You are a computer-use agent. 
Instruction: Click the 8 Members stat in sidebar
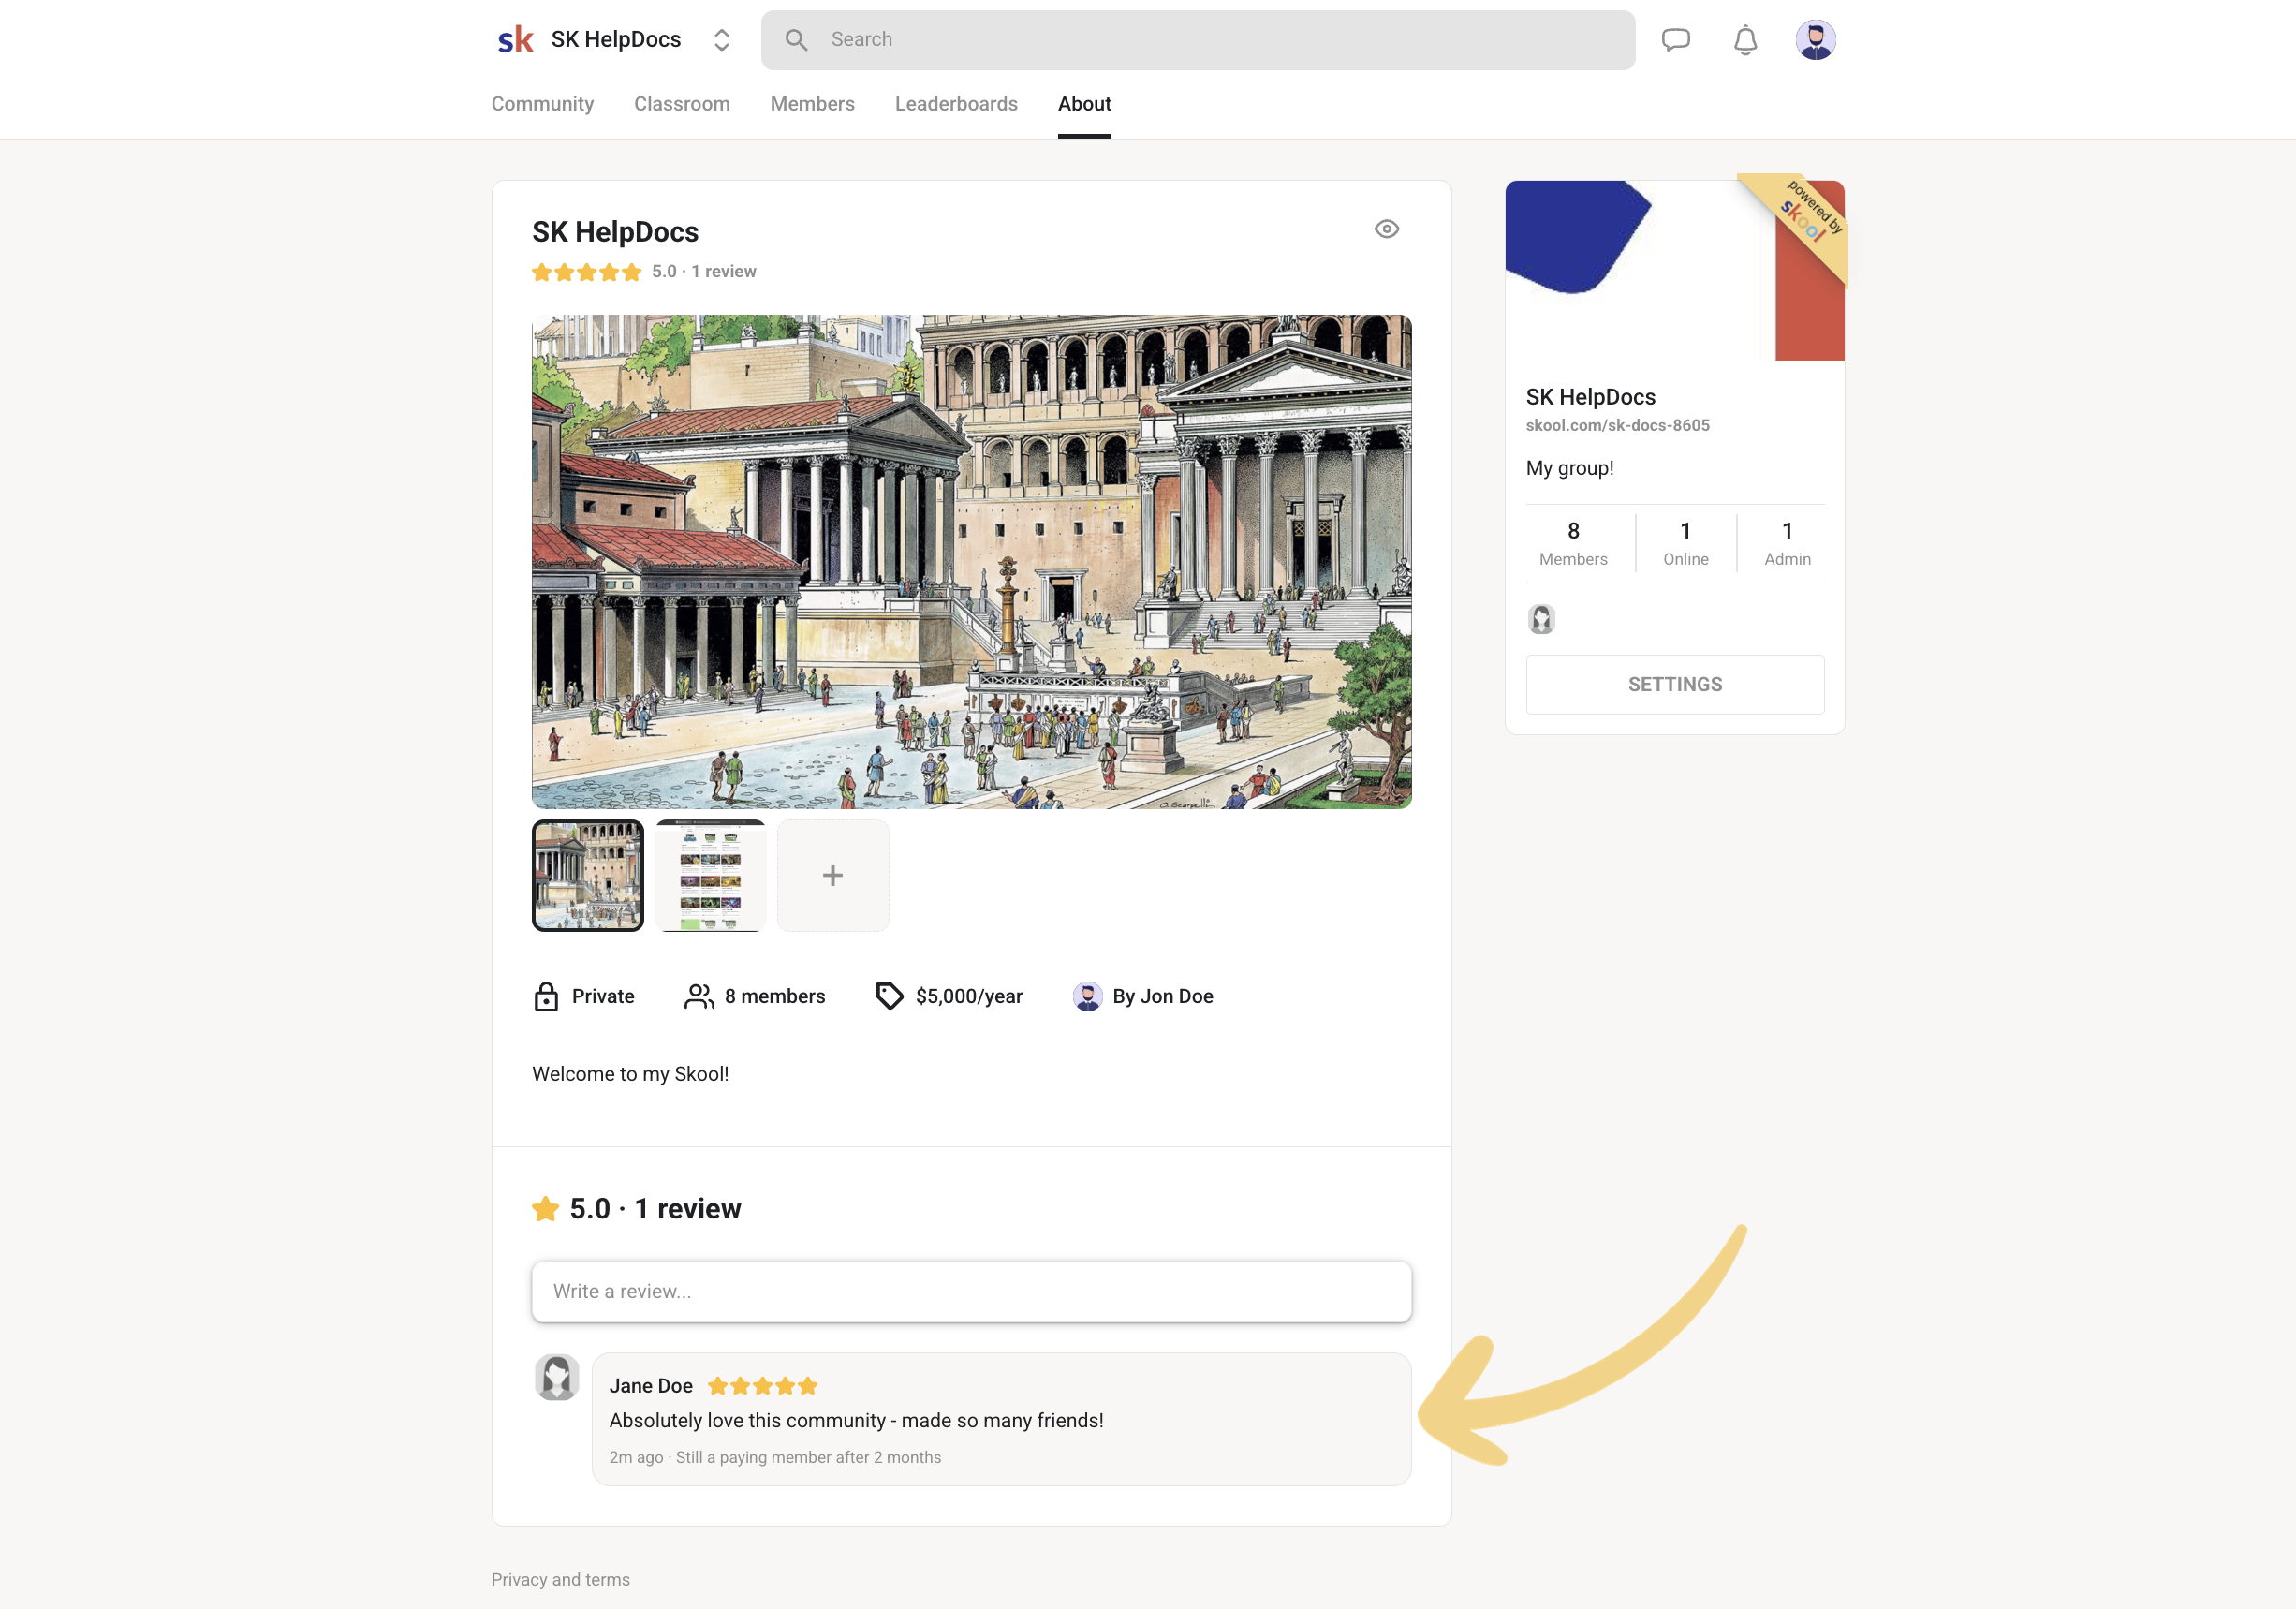(1573, 543)
